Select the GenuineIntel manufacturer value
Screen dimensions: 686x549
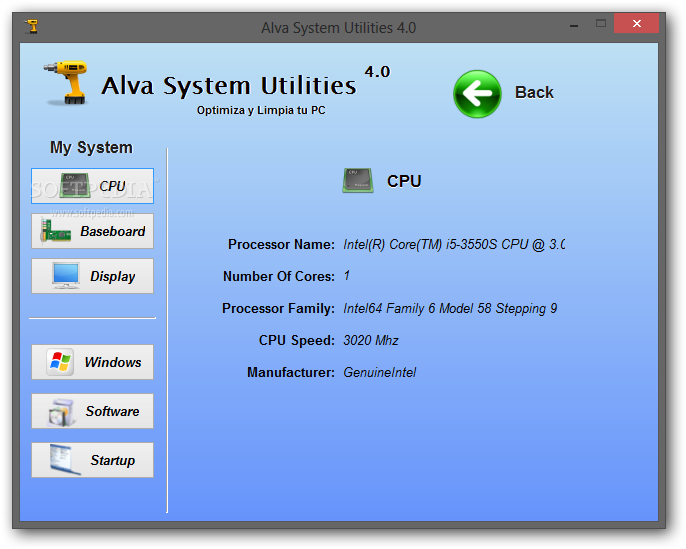[379, 372]
